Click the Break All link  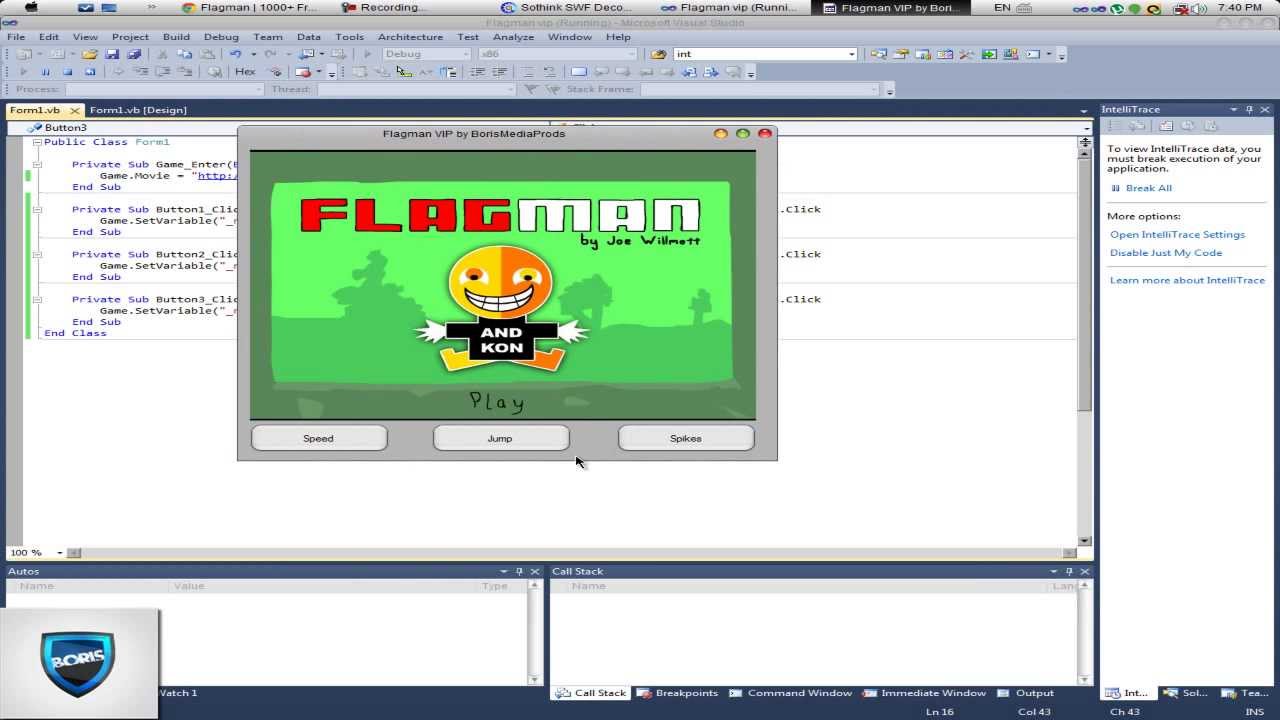(x=1148, y=188)
